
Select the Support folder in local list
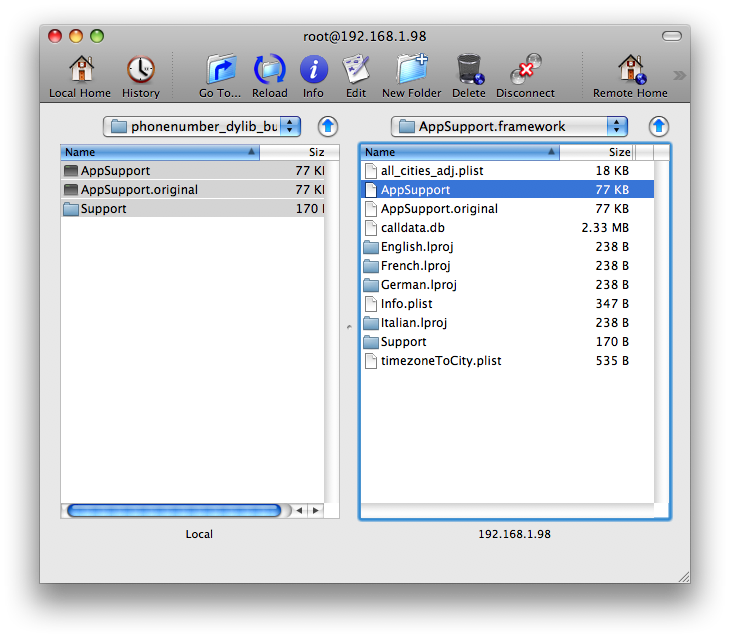tap(103, 209)
